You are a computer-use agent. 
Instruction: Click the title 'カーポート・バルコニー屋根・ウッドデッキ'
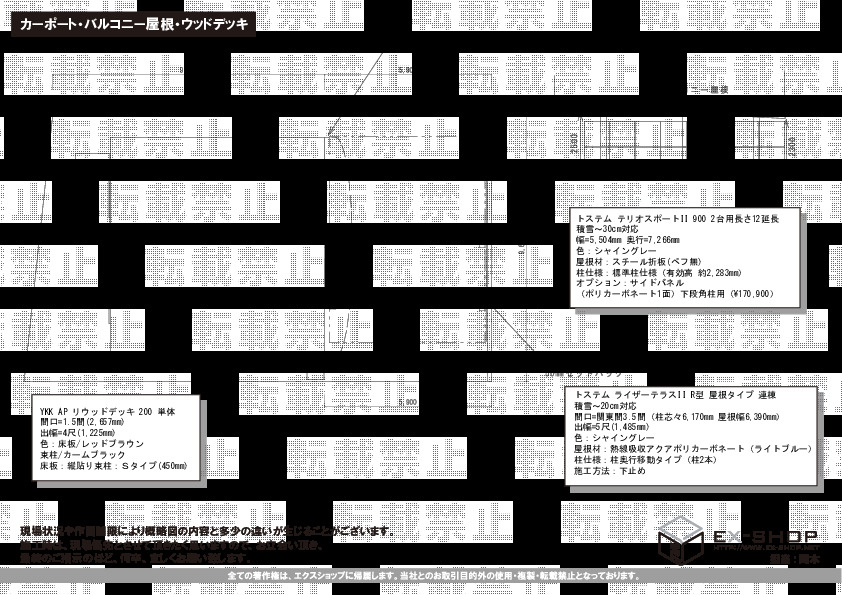134,24
